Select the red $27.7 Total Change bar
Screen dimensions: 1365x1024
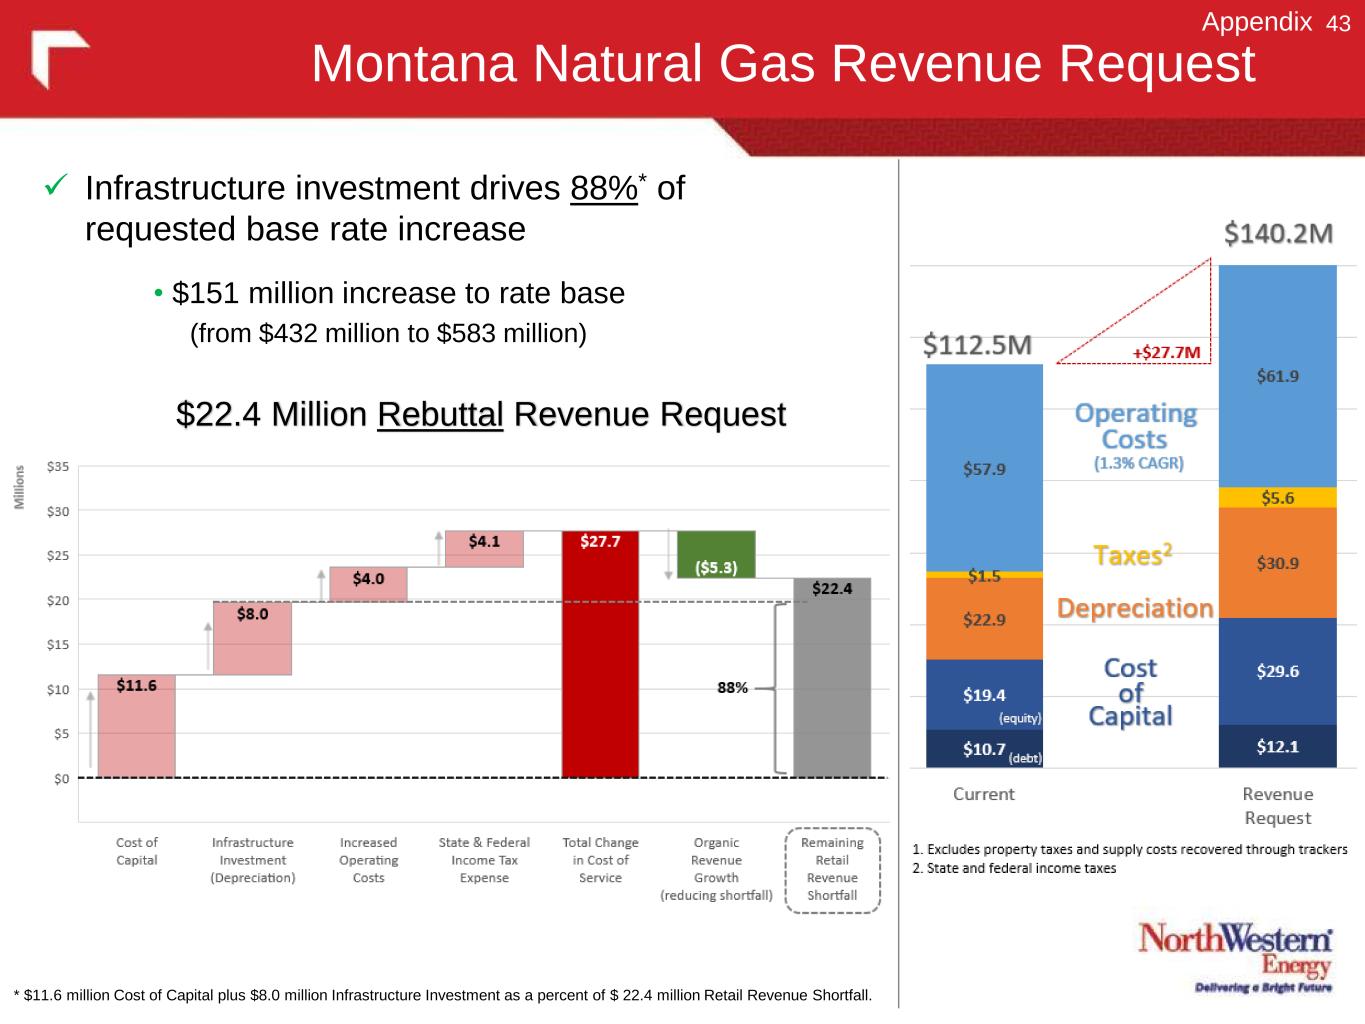[x=600, y=660]
